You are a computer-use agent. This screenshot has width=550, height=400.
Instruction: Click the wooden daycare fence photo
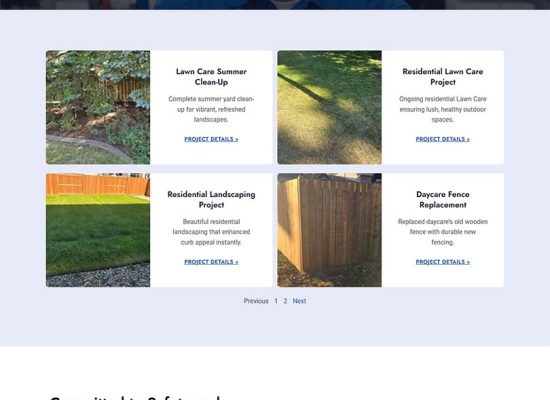(x=329, y=230)
